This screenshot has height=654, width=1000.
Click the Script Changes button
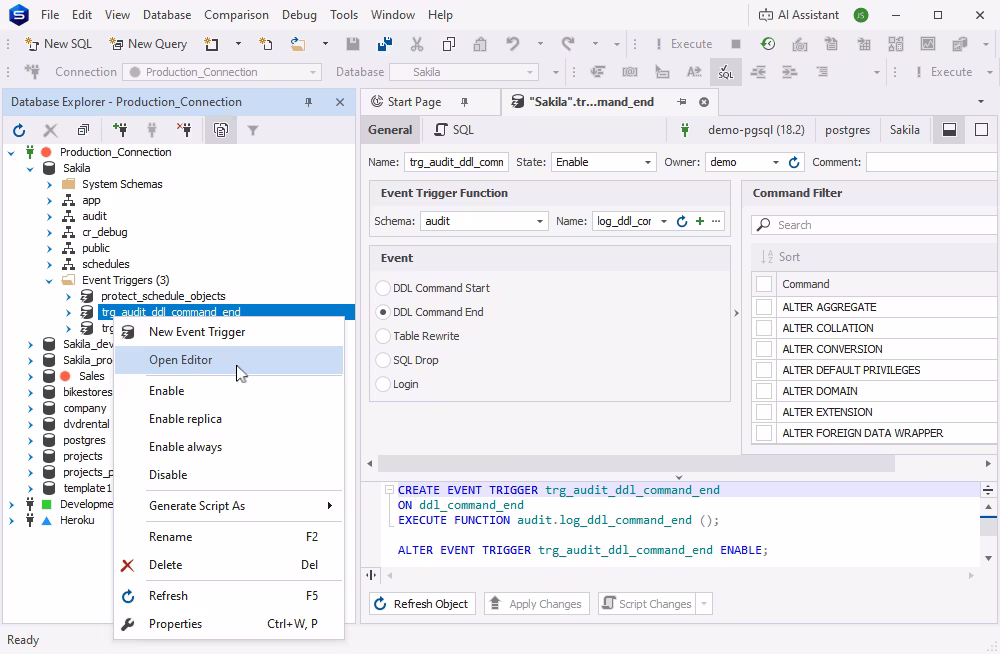[647, 604]
